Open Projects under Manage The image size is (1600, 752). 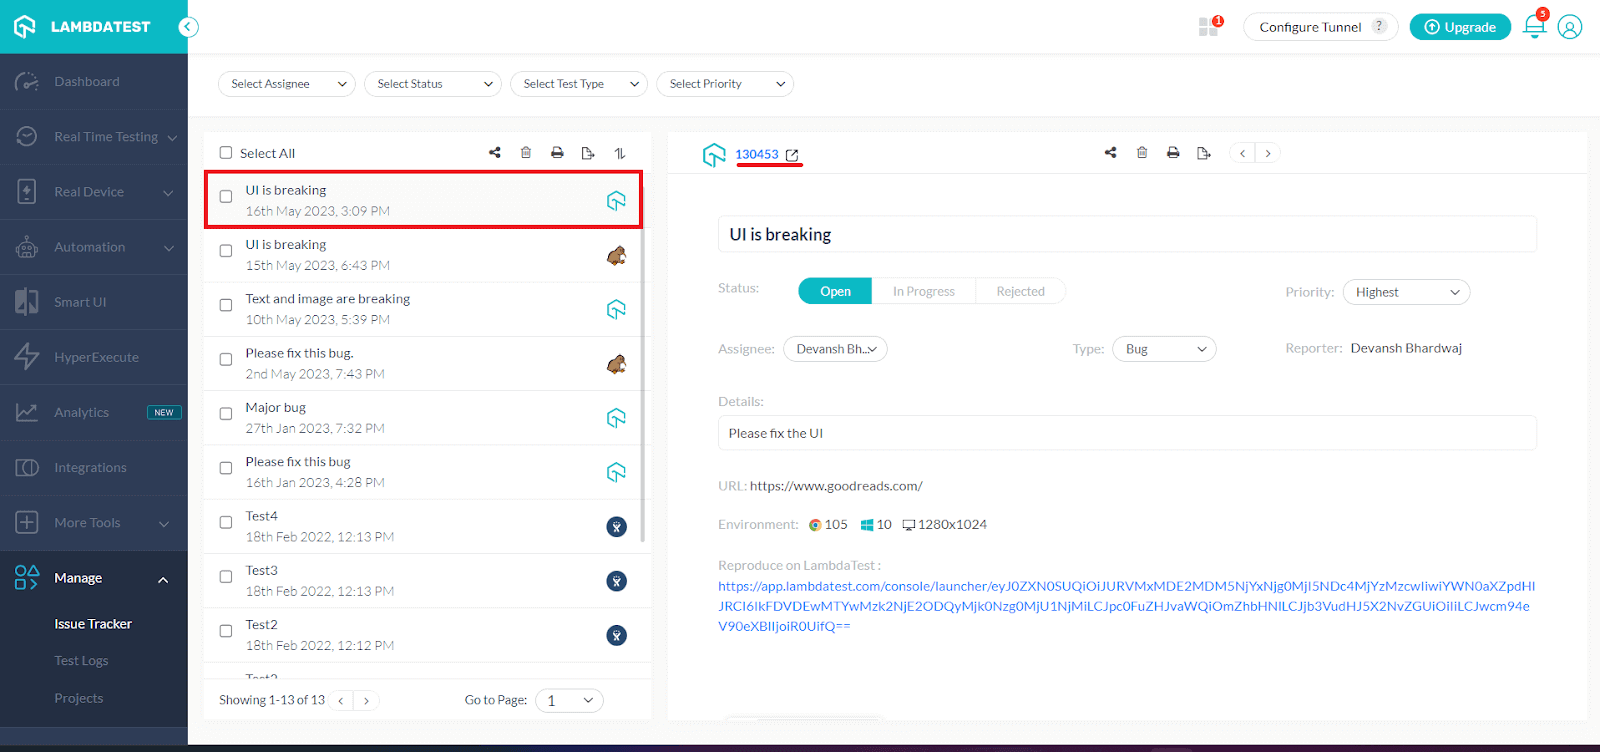click(79, 698)
